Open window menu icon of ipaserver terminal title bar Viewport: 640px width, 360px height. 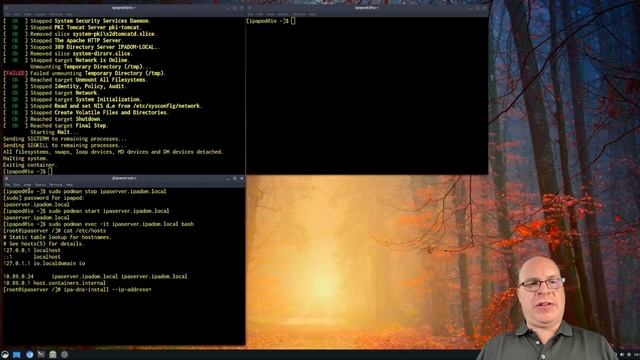click(6, 178)
